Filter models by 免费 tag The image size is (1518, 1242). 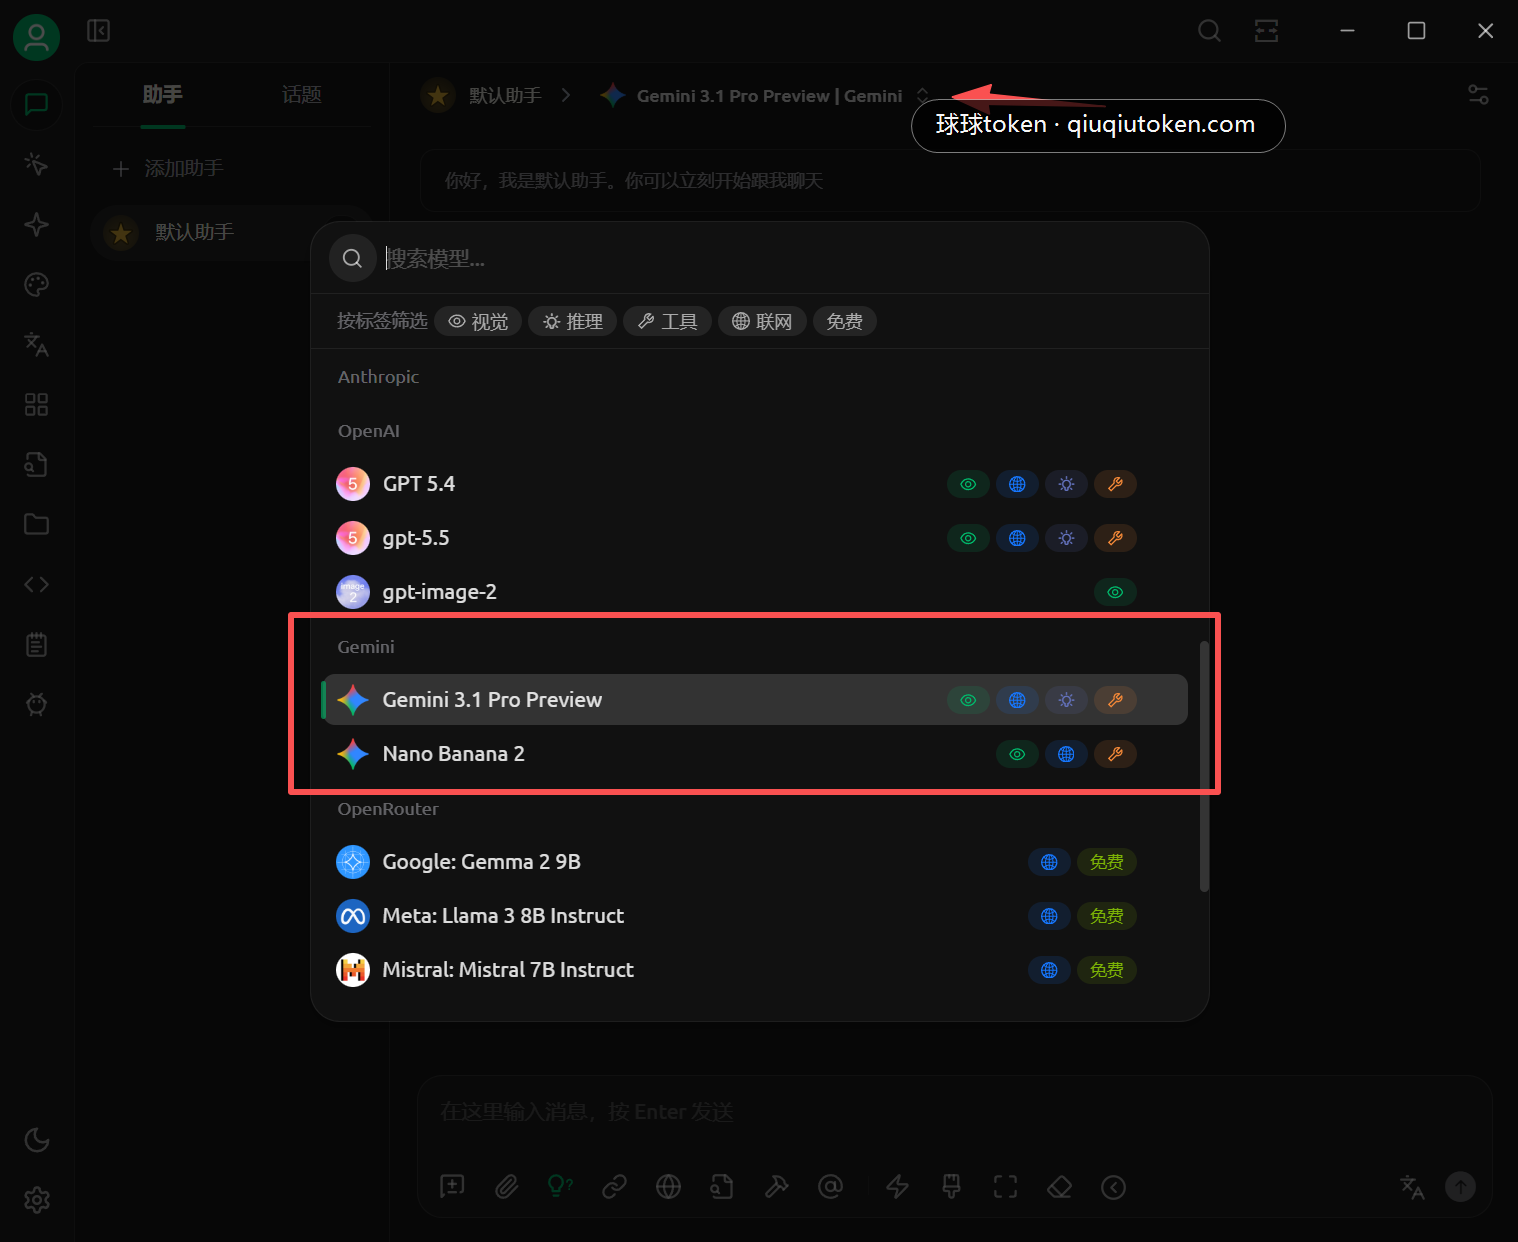845,321
